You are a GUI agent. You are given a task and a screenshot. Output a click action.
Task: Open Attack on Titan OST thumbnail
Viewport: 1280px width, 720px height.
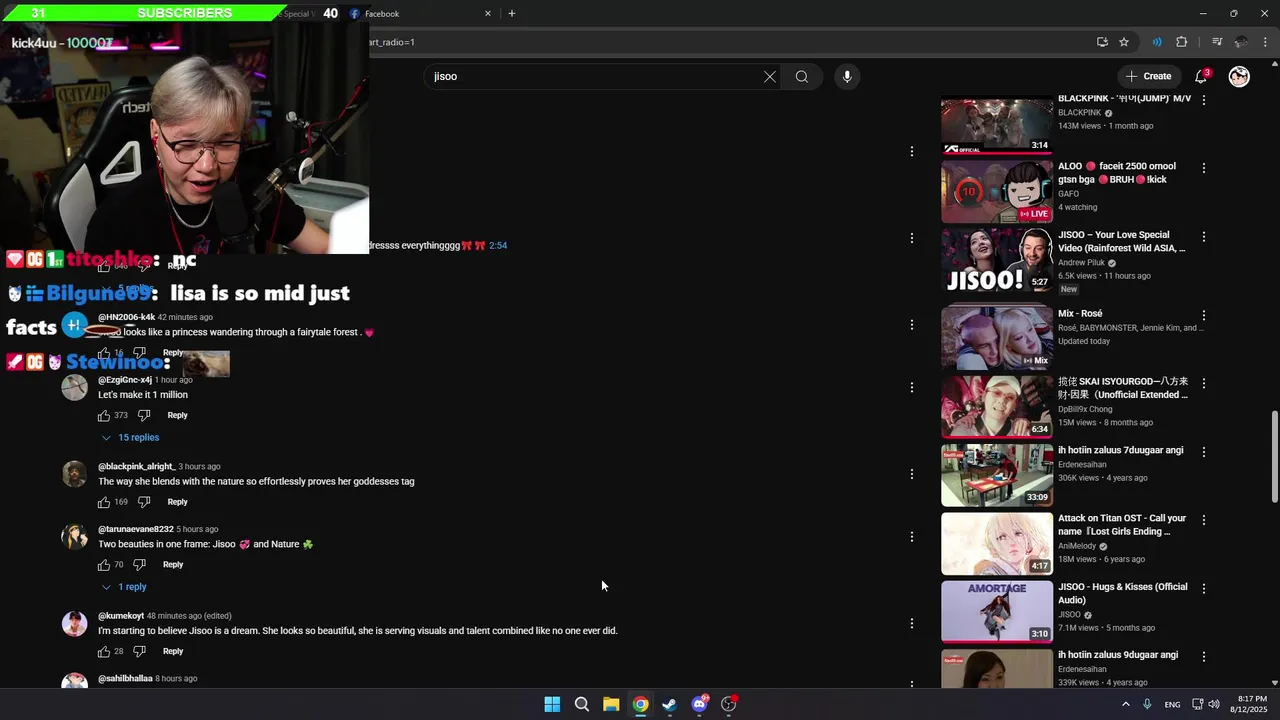pyautogui.click(x=997, y=544)
